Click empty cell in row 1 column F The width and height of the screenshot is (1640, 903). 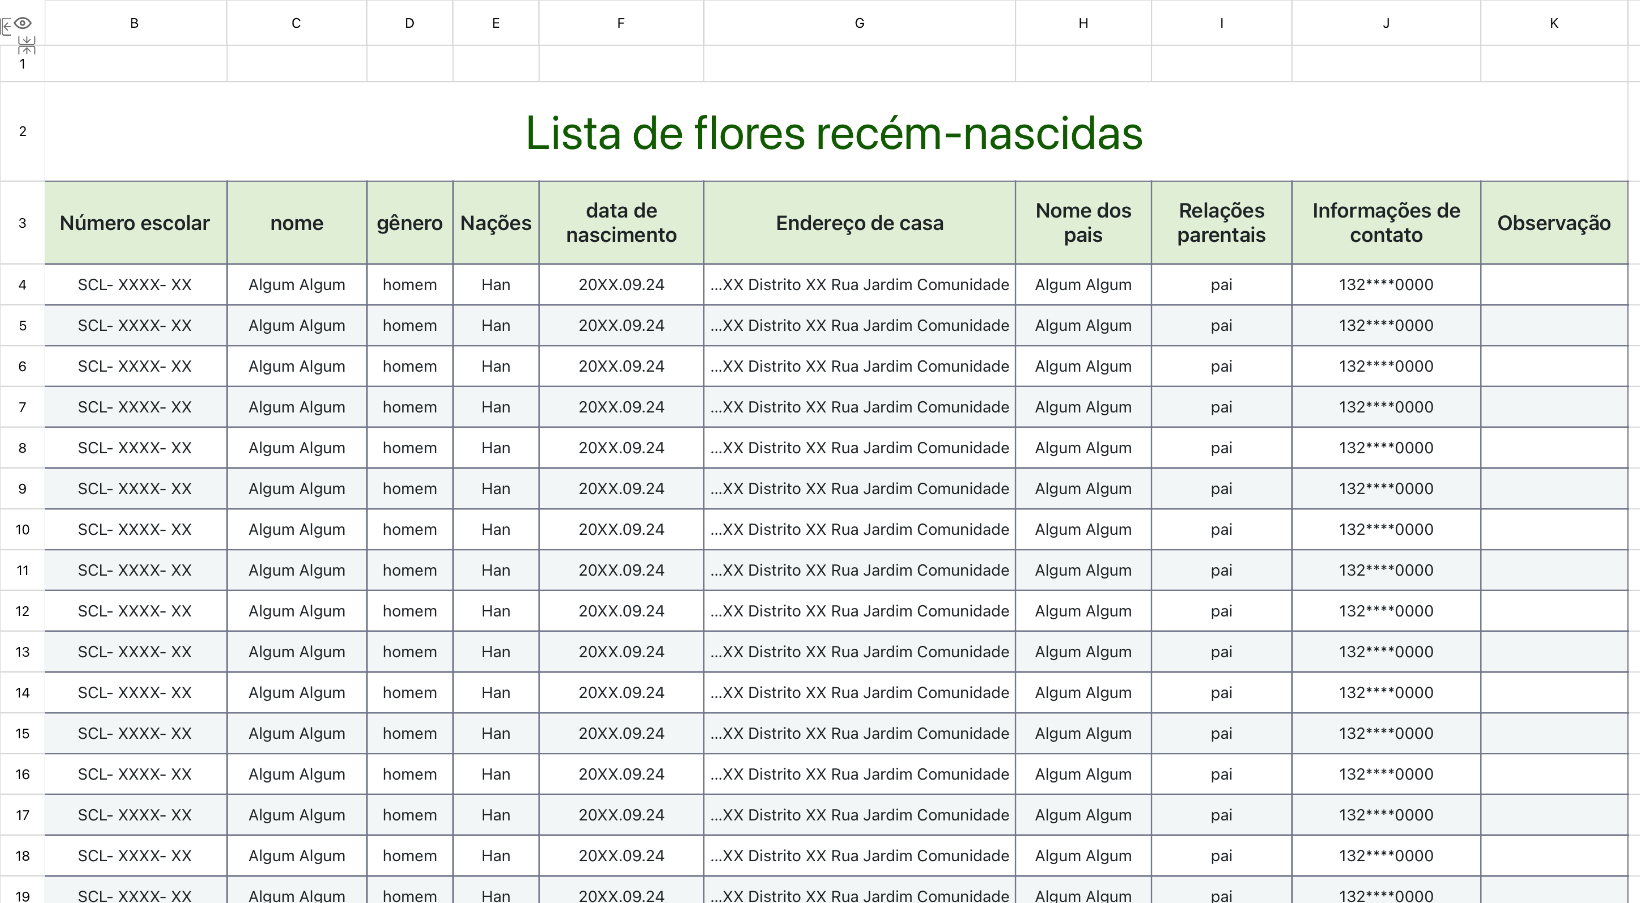(x=621, y=63)
